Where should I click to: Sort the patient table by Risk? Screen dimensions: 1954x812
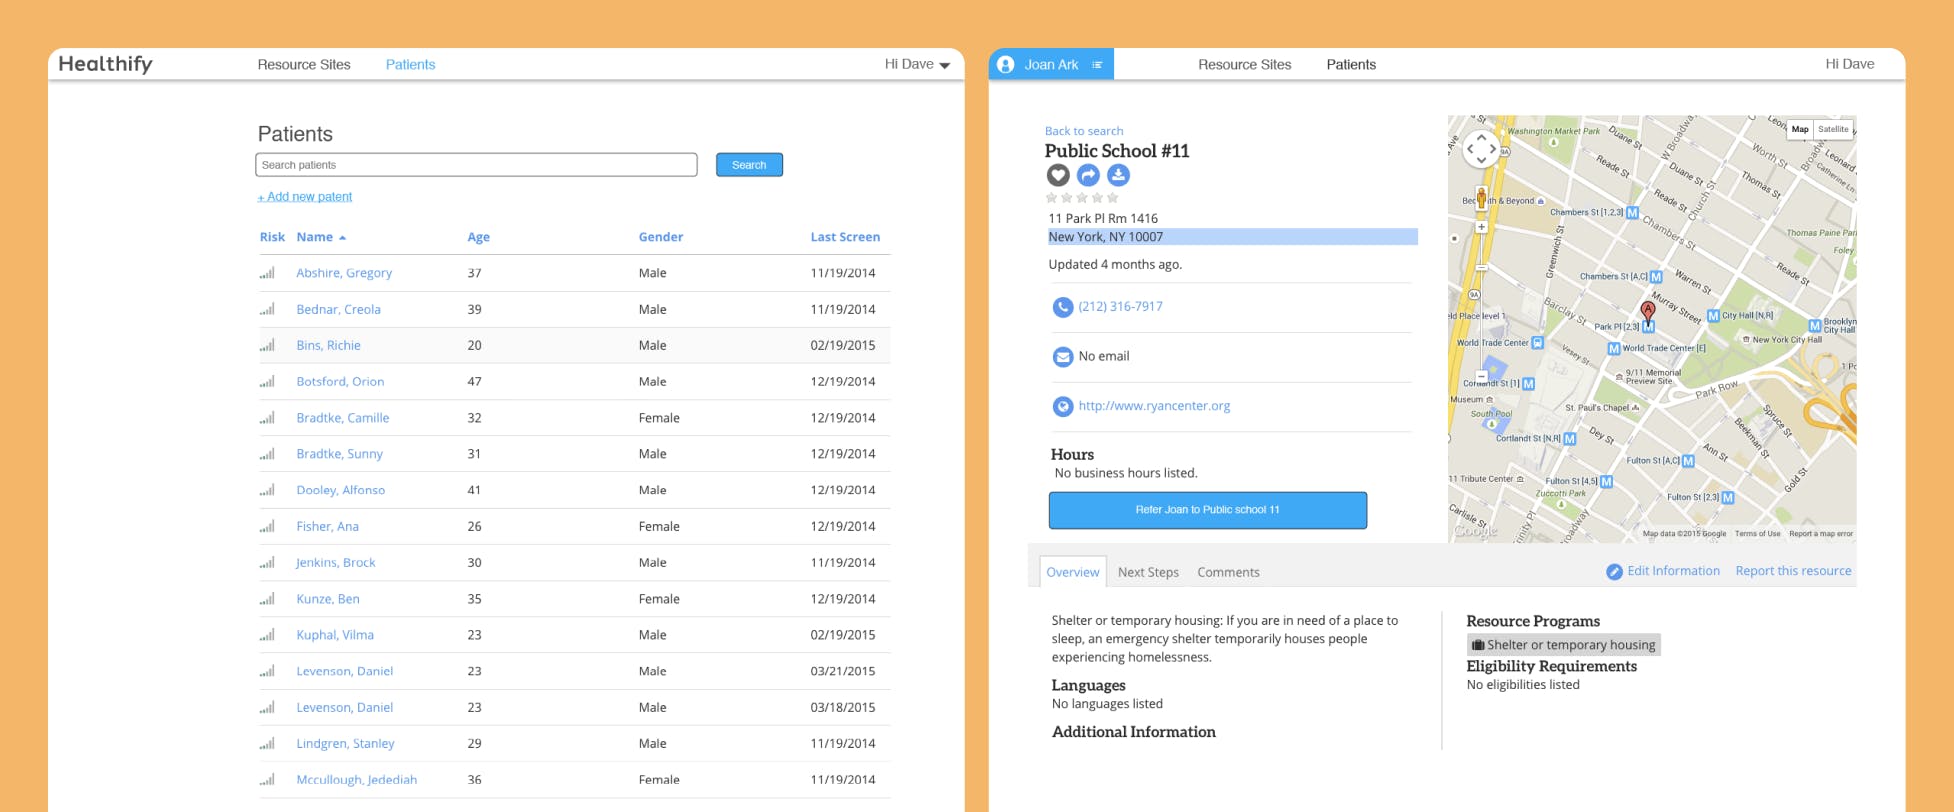coord(272,237)
